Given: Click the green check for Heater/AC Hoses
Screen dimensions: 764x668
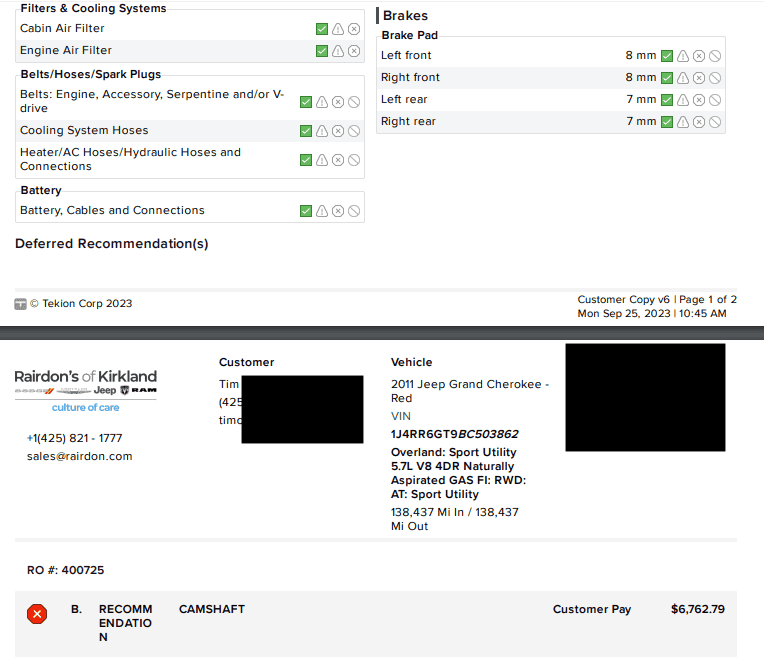Looking at the screenshot, I should 306,160.
